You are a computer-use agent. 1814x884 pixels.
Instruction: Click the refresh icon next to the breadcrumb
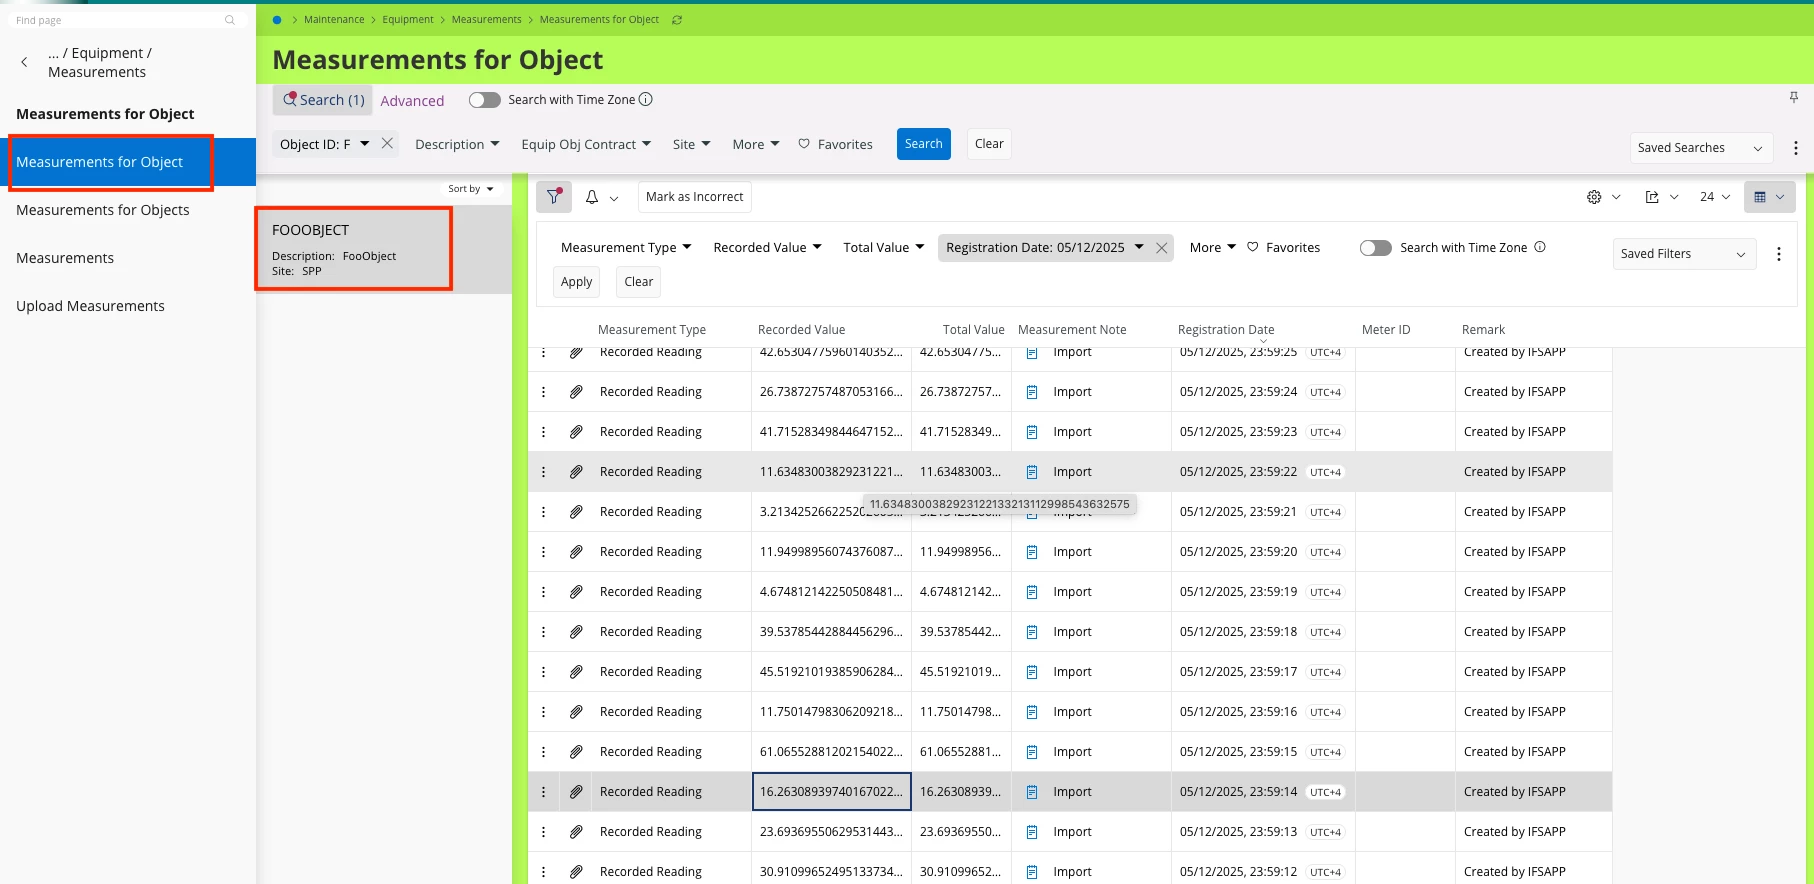tap(677, 20)
